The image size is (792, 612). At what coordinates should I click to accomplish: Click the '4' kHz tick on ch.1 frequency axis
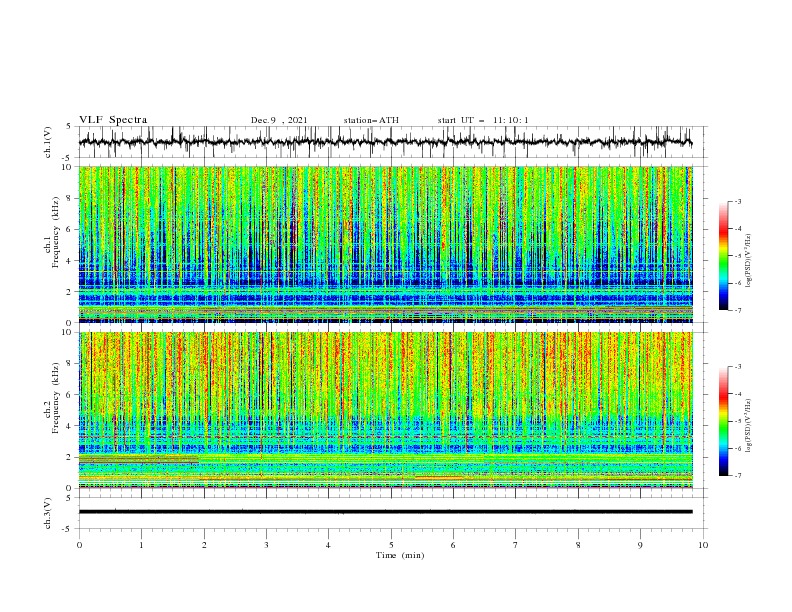[70, 261]
